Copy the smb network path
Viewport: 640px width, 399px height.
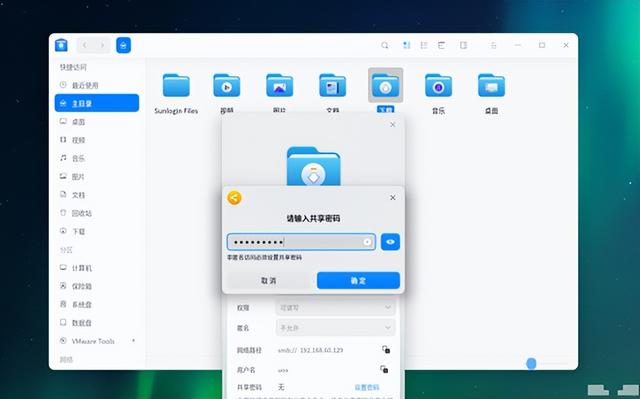386,349
